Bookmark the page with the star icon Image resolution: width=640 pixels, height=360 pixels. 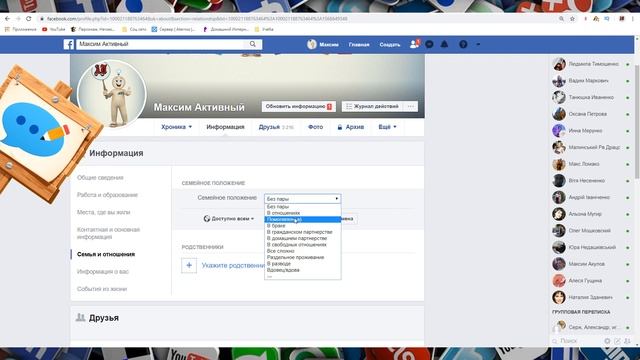[x=572, y=19]
